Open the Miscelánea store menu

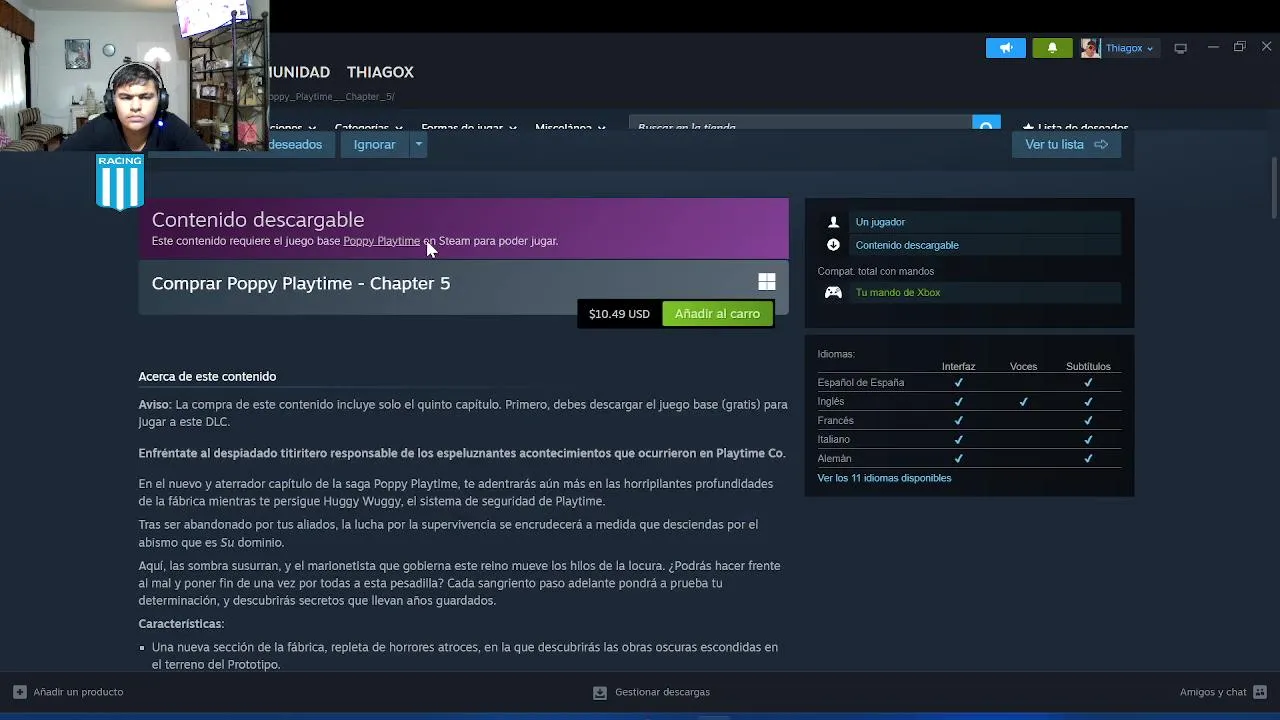(x=570, y=128)
